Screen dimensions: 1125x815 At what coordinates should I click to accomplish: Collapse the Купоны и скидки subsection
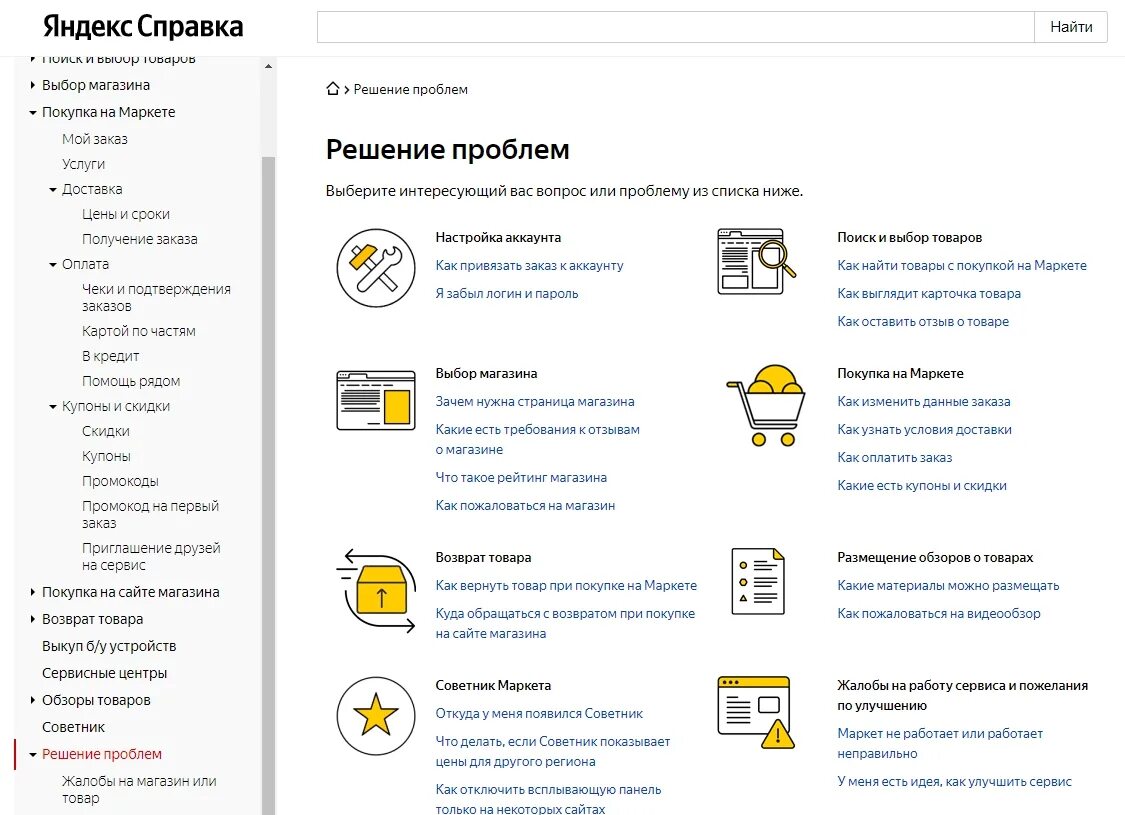(52, 407)
